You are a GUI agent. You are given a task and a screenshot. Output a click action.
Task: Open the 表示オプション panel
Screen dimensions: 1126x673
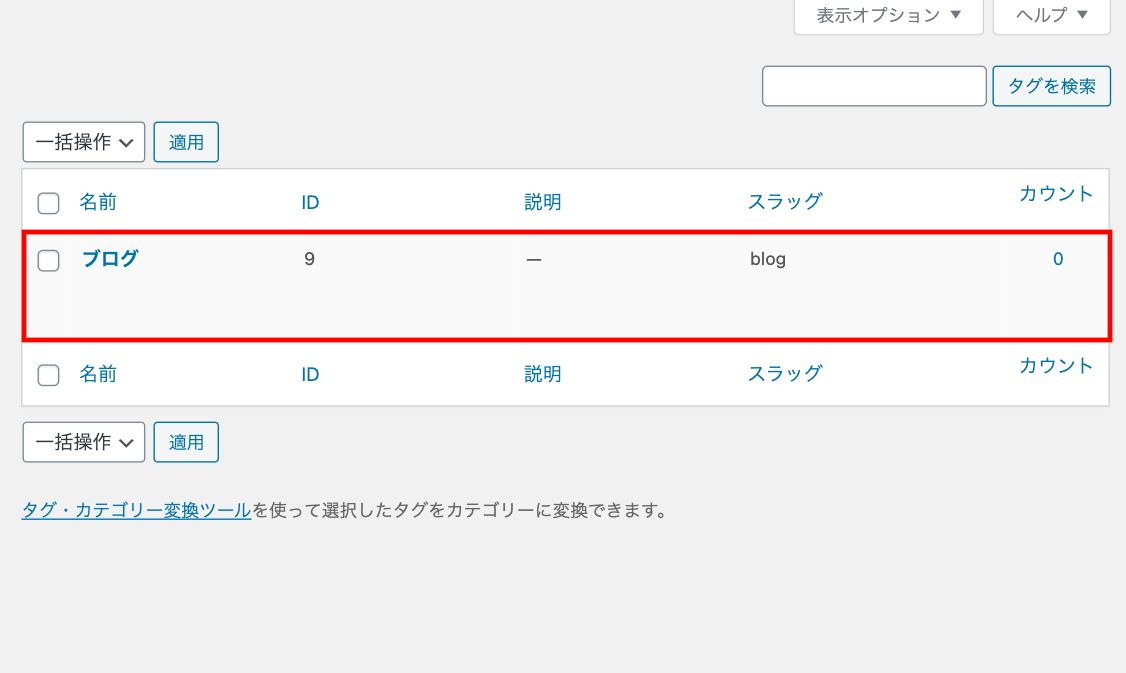point(886,16)
